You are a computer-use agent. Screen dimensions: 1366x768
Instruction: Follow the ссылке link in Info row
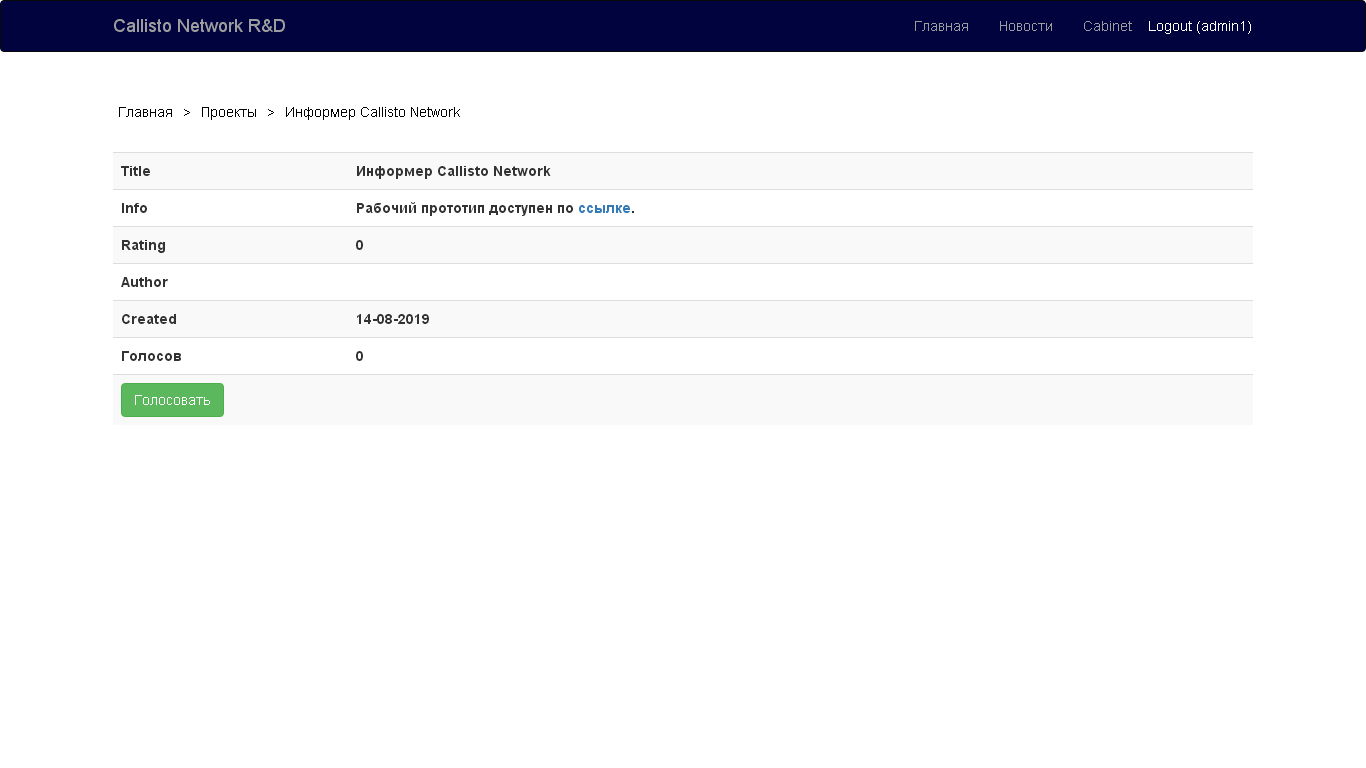click(604, 208)
